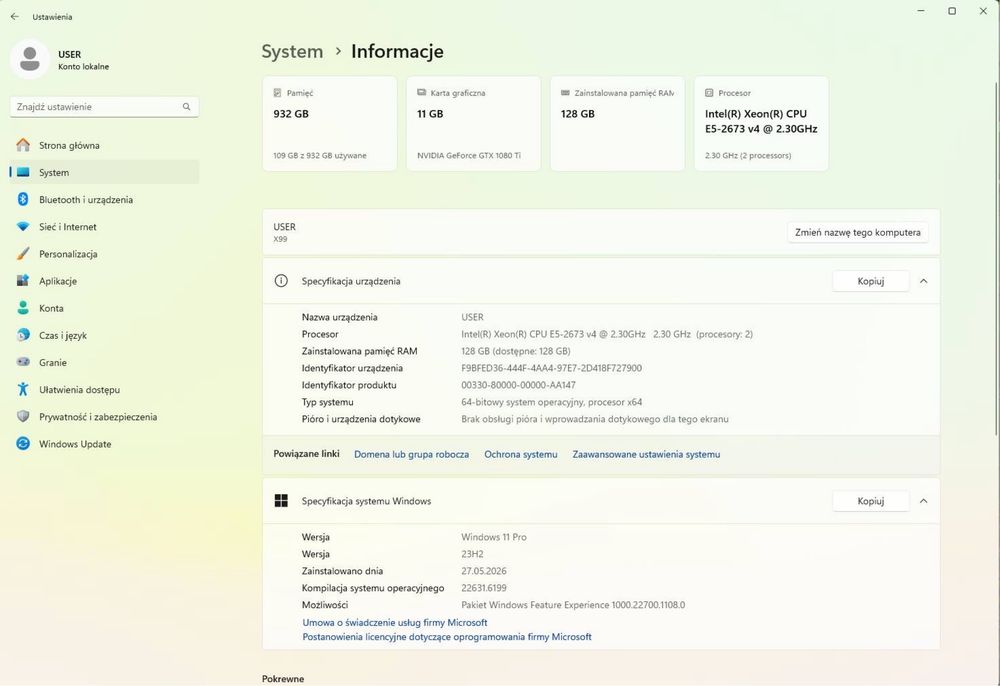The width and height of the screenshot is (1000, 686).
Task: Click the 64-bitowy system operacyjny value
Action: [551, 402]
